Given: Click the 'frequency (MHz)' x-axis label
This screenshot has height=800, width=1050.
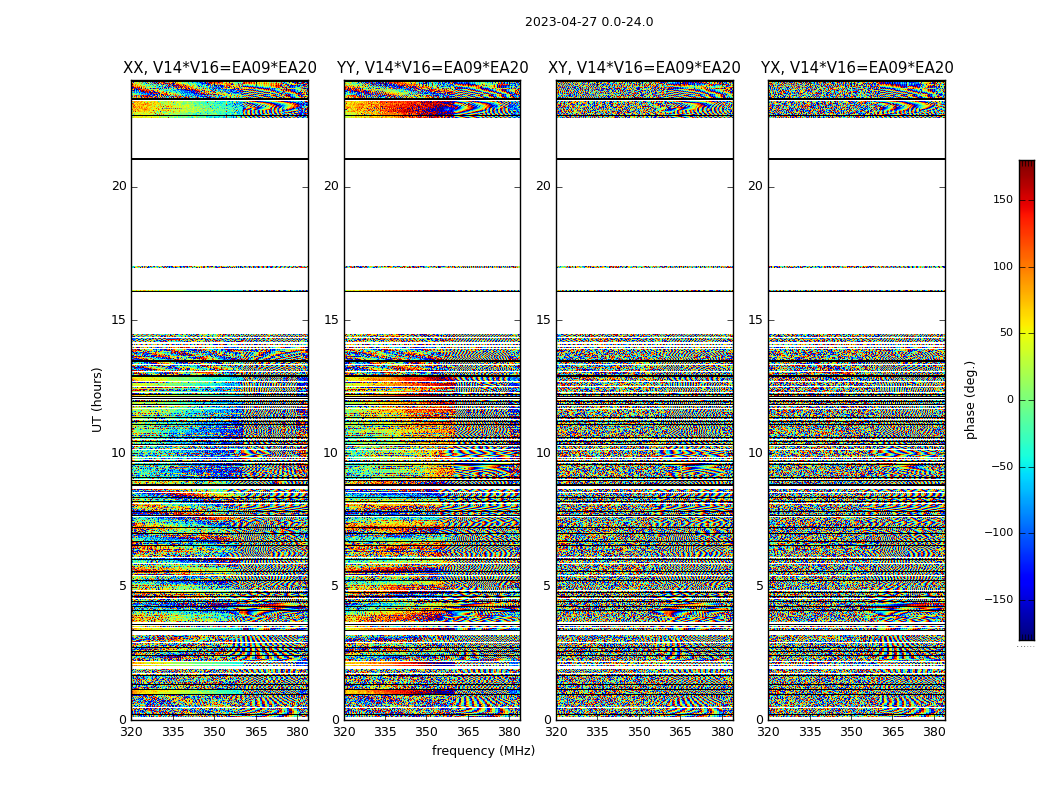Looking at the screenshot, I should pyautogui.click(x=483, y=750).
